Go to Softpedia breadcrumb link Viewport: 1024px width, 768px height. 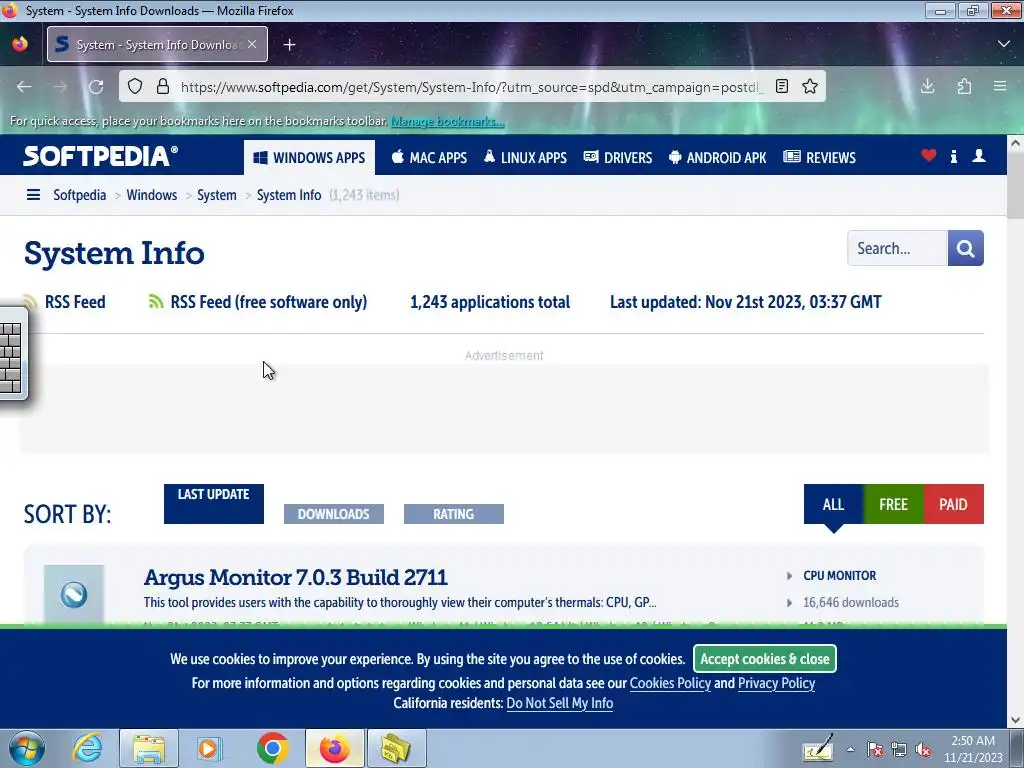pyautogui.click(x=80, y=195)
